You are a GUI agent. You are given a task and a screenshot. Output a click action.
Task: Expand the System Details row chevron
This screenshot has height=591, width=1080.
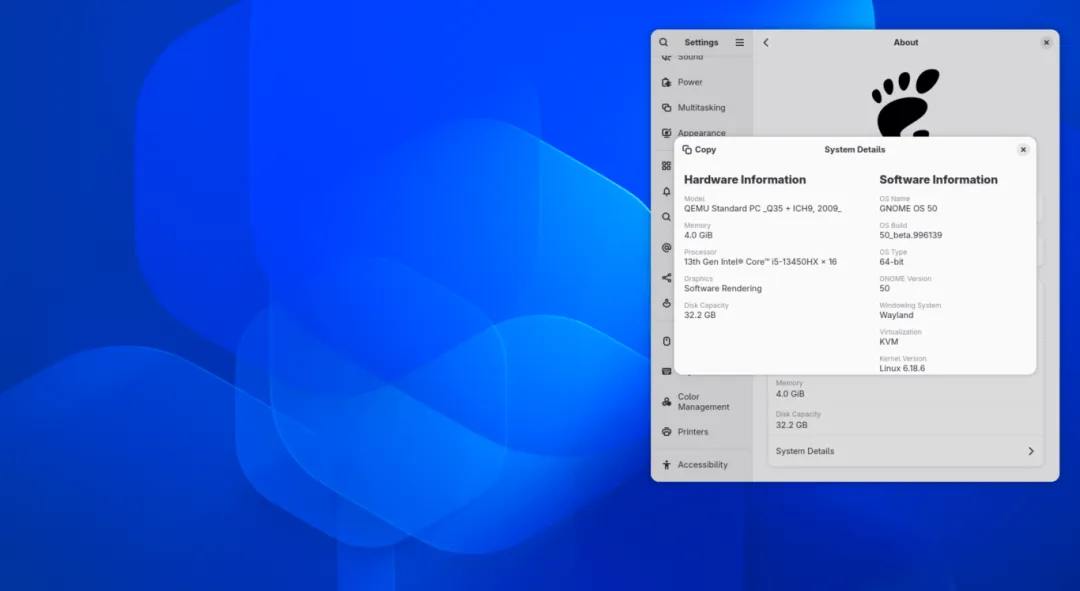pos(1030,451)
